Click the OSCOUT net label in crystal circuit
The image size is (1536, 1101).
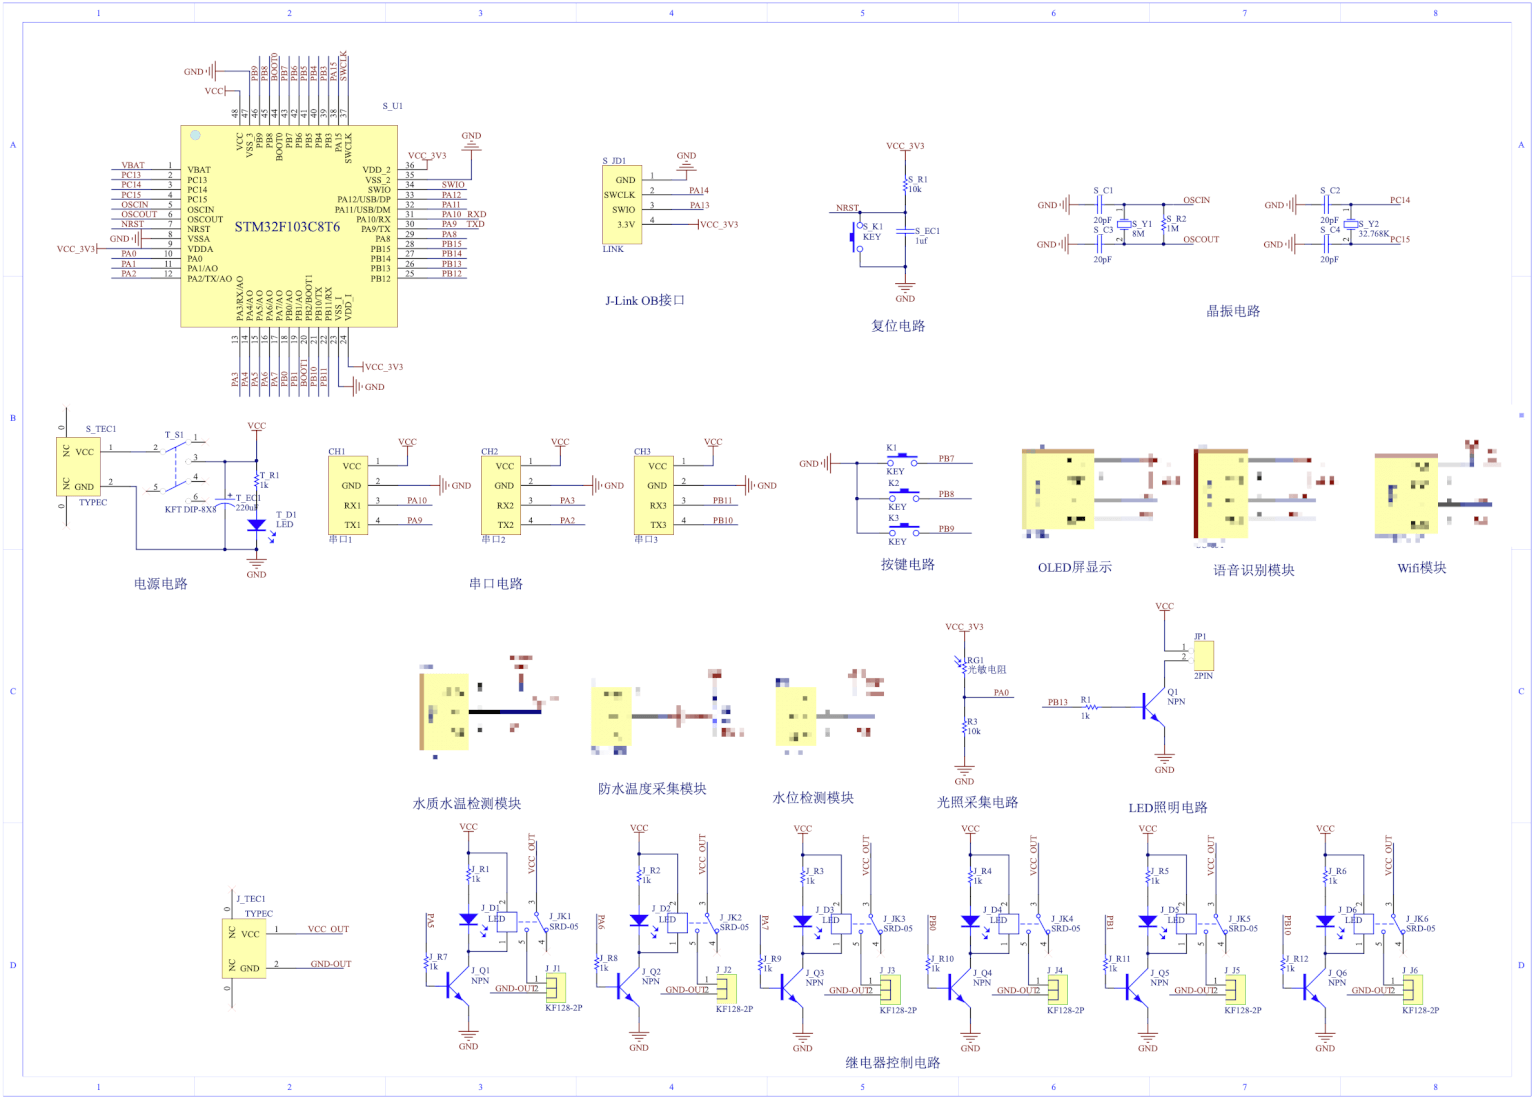[x=1201, y=240]
